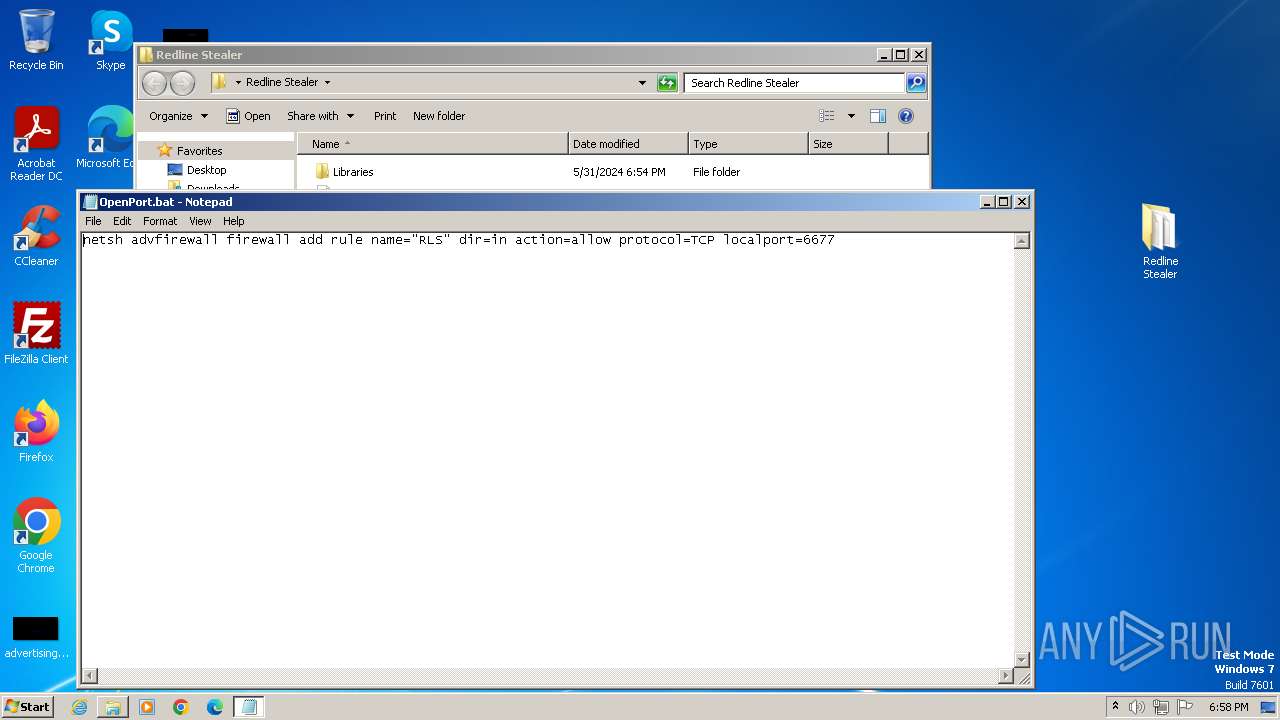
Task: Refresh the Redline Stealer folder view
Action: (667, 83)
